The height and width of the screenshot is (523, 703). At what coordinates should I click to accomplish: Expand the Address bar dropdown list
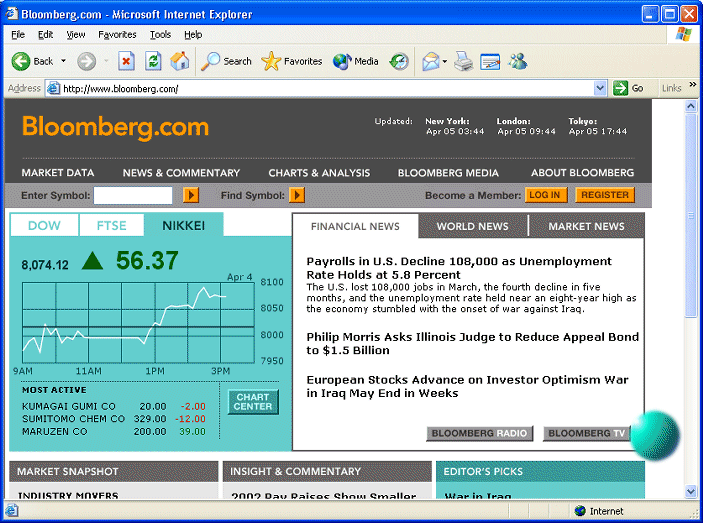click(600, 88)
